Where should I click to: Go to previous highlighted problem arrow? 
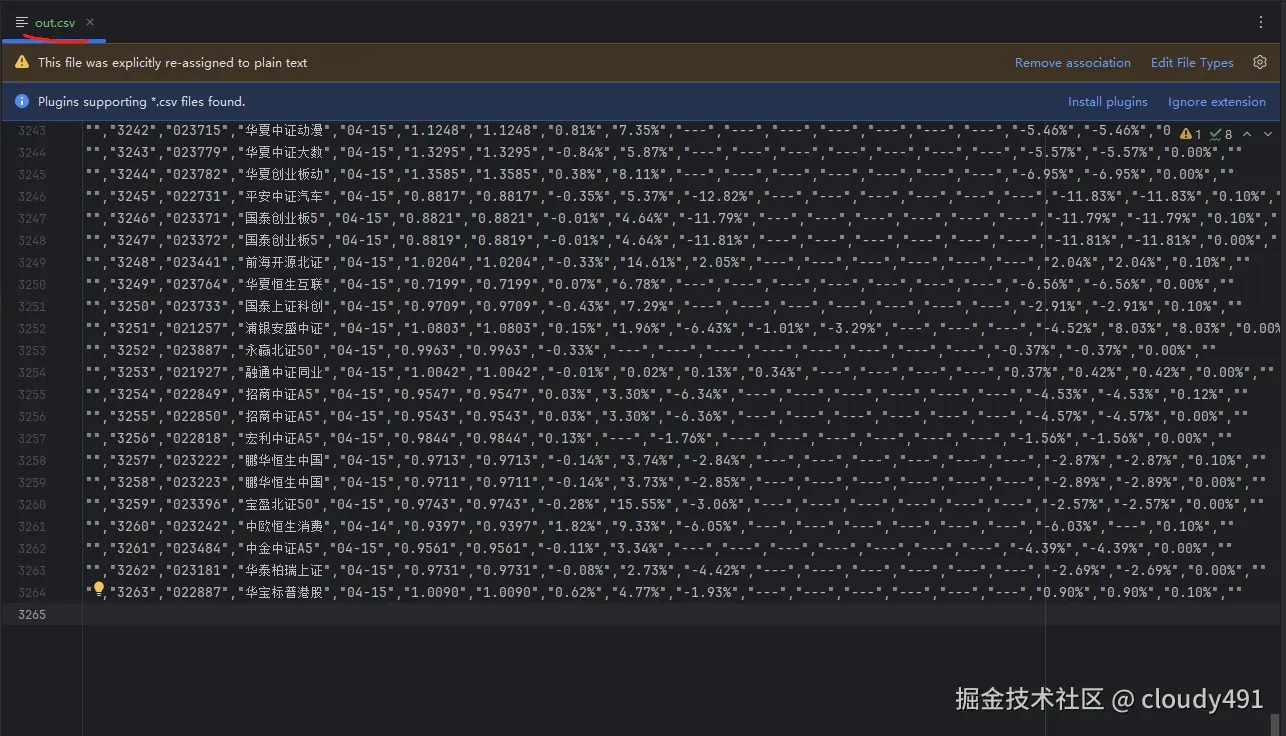click(1247, 134)
